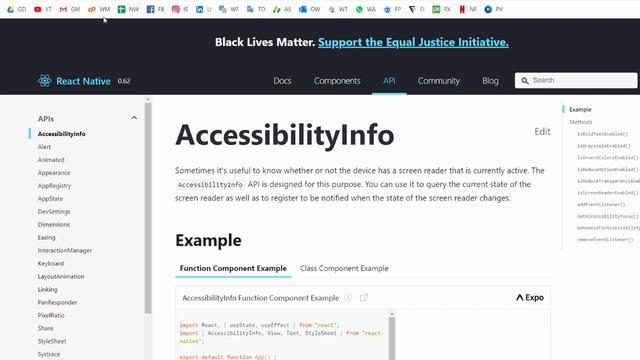
Task: Open the YouTube YT bookmark
Action: (38, 9)
